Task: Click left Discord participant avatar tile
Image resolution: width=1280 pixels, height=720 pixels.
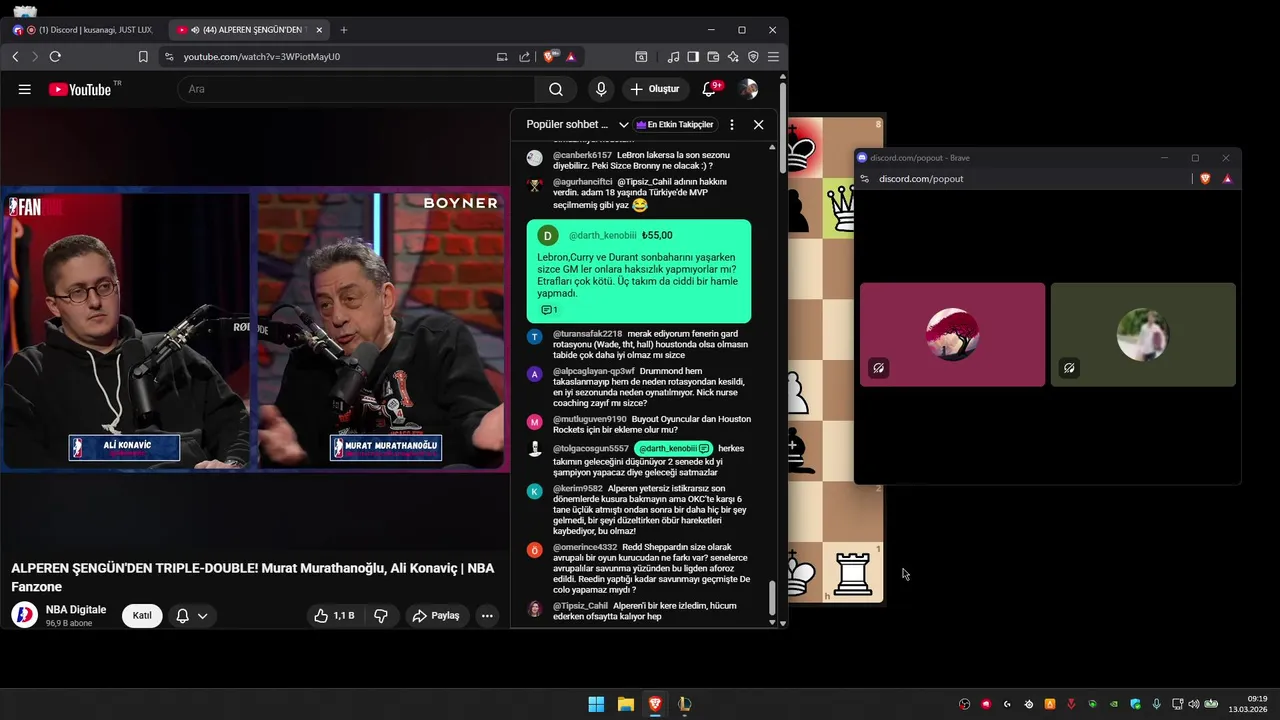Action: (952, 334)
